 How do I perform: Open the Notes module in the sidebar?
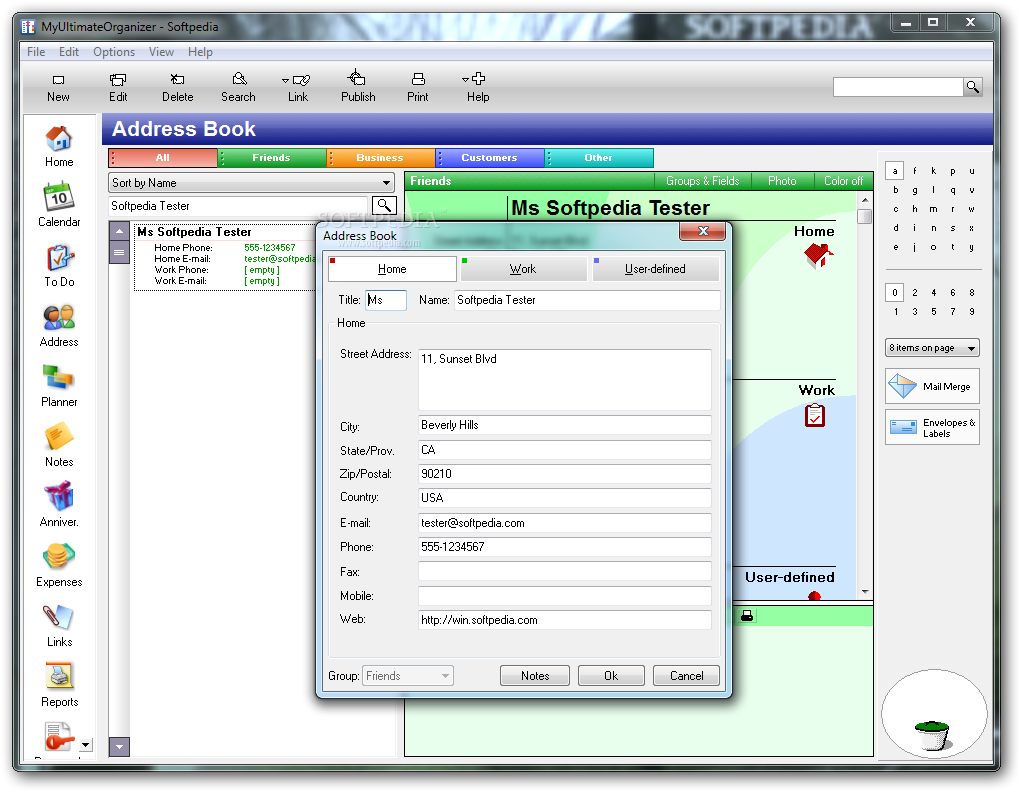[59, 446]
